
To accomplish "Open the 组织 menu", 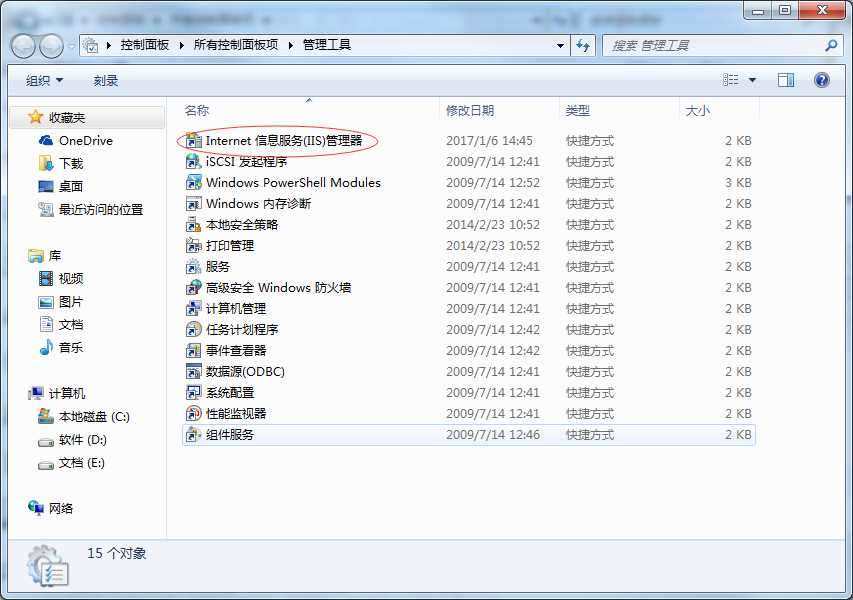I will coord(45,81).
